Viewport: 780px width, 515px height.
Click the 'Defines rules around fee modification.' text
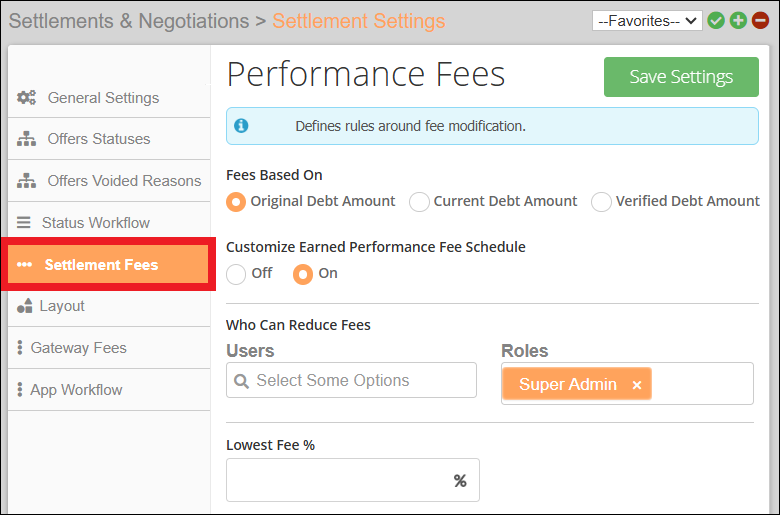(410, 126)
